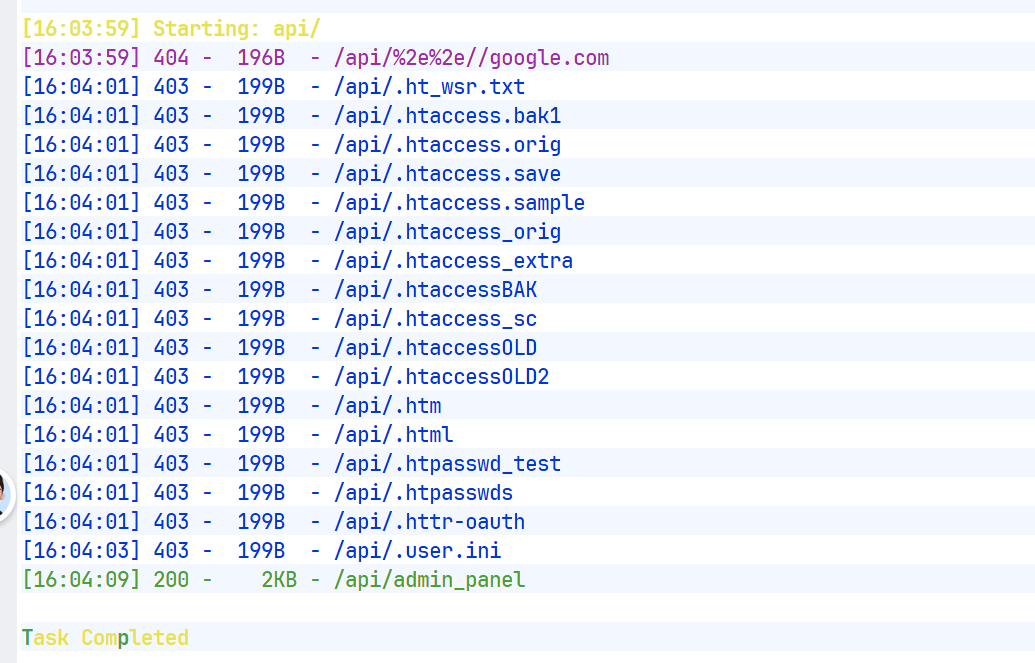Click the [16:04:09] timestamp on the 200 line
This screenshot has height=663, width=1035.
[x=81, y=580]
